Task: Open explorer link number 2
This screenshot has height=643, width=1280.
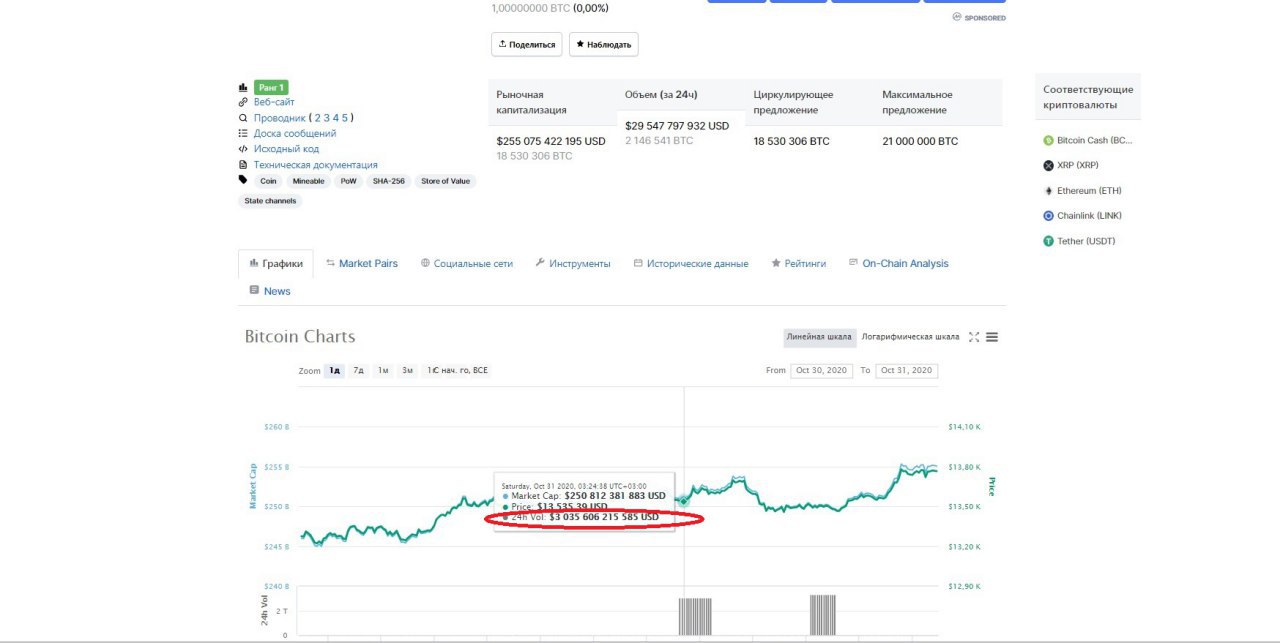Action: (318, 118)
